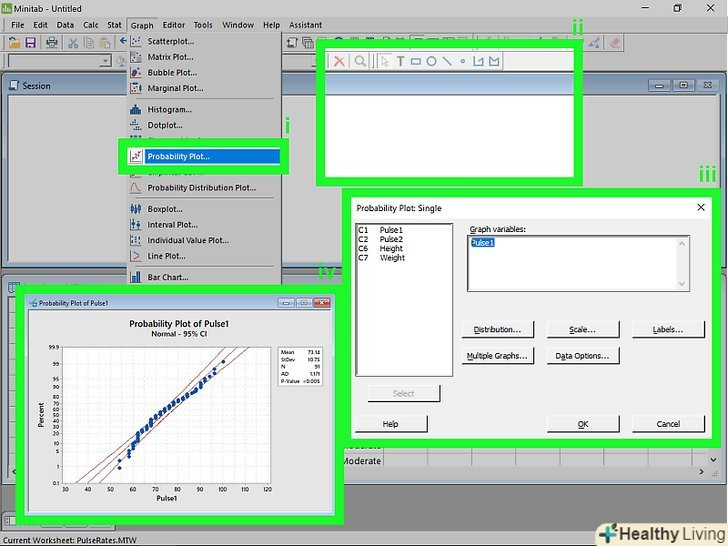This screenshot has width=728, height=546.
Task: Open the Editor menu
Action: click(174, 25)
